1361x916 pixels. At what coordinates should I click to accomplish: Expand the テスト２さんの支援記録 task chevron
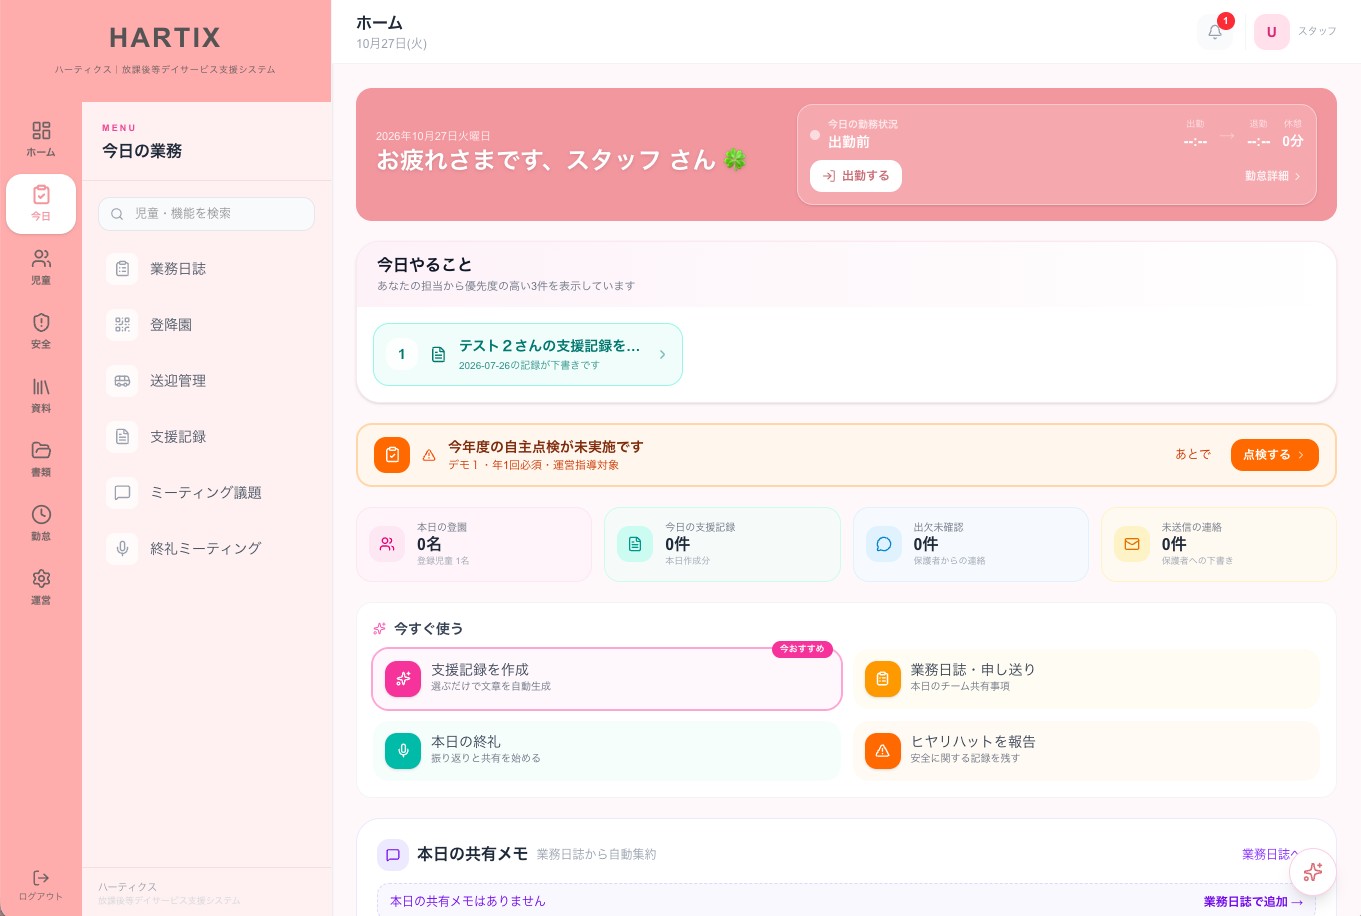662,354
